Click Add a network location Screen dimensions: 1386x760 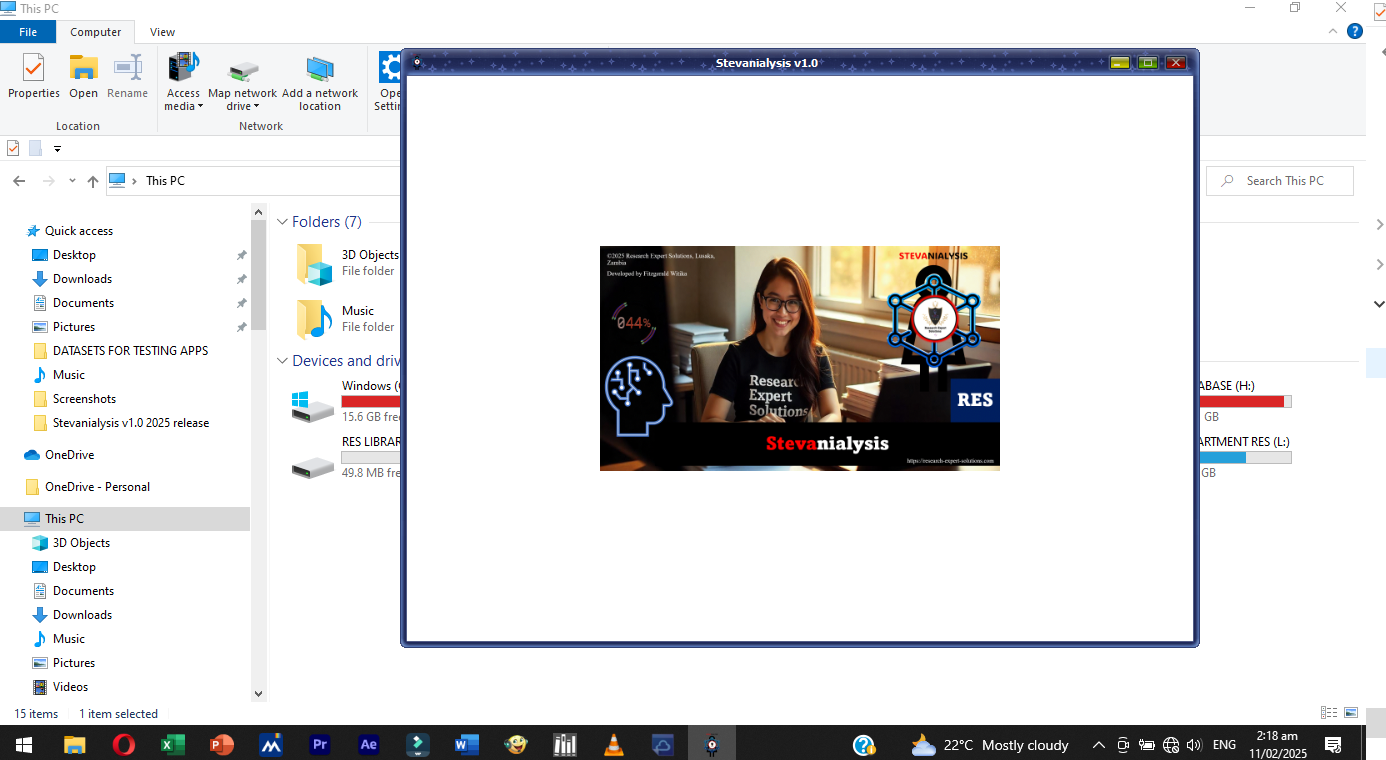320,83
